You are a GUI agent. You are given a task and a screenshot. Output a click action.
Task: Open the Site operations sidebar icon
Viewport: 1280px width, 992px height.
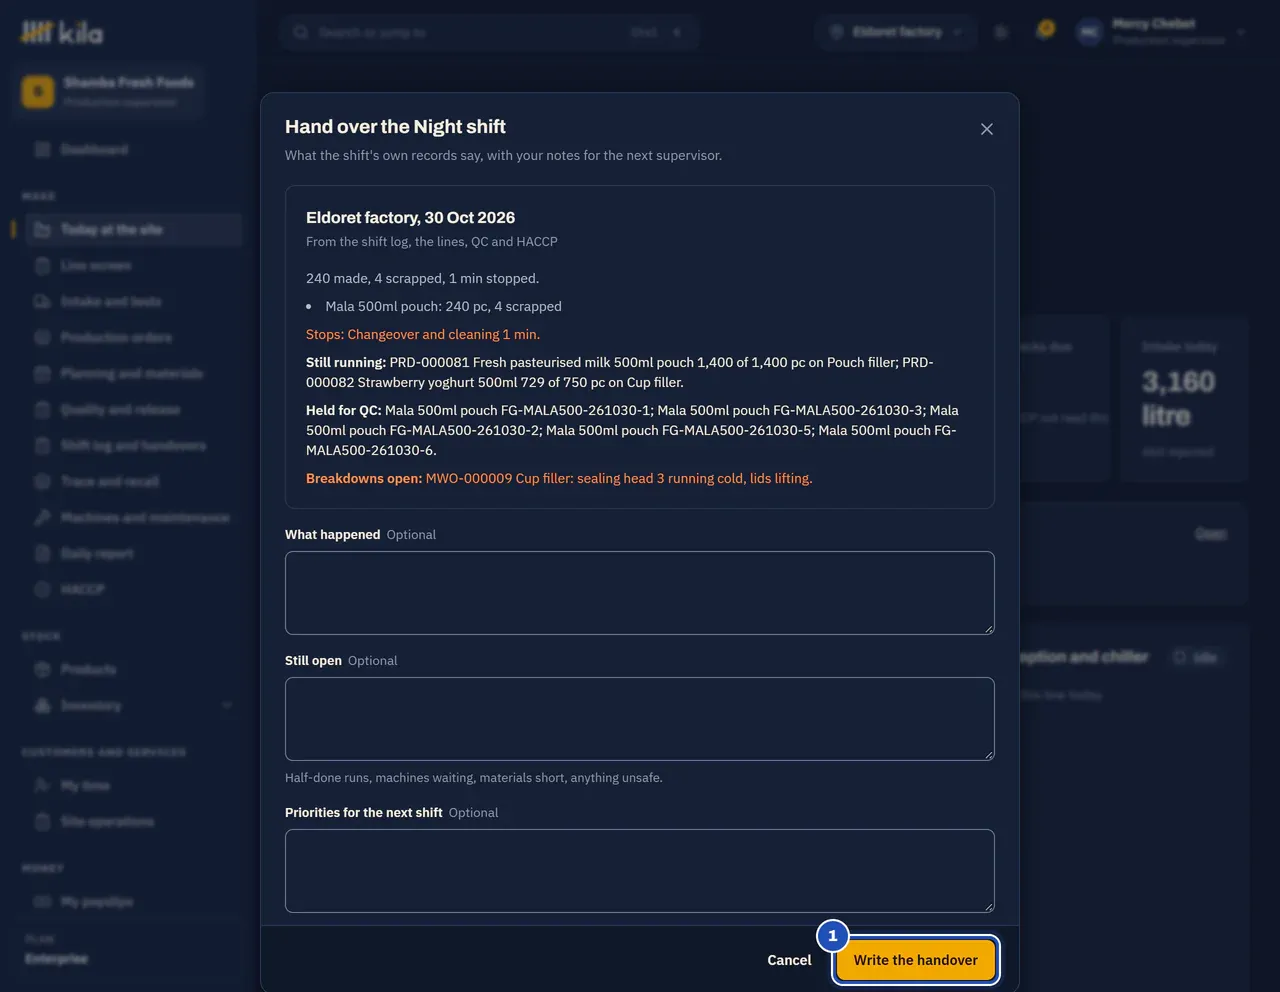[42, 822]
